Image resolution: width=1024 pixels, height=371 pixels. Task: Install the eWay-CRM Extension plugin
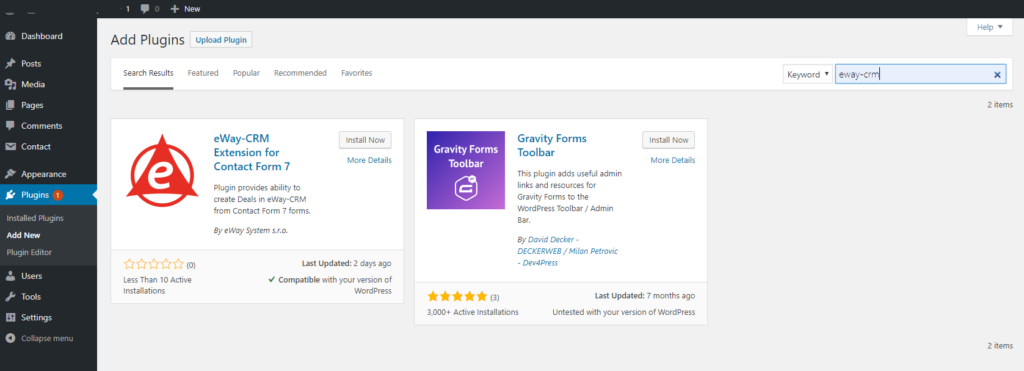(x=365, y=140)
